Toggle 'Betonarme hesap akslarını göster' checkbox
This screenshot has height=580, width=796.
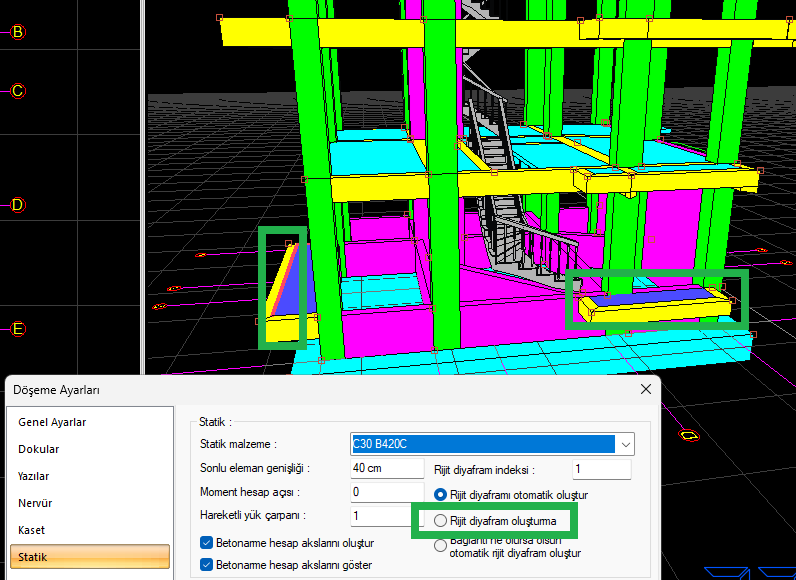point(206,565)
